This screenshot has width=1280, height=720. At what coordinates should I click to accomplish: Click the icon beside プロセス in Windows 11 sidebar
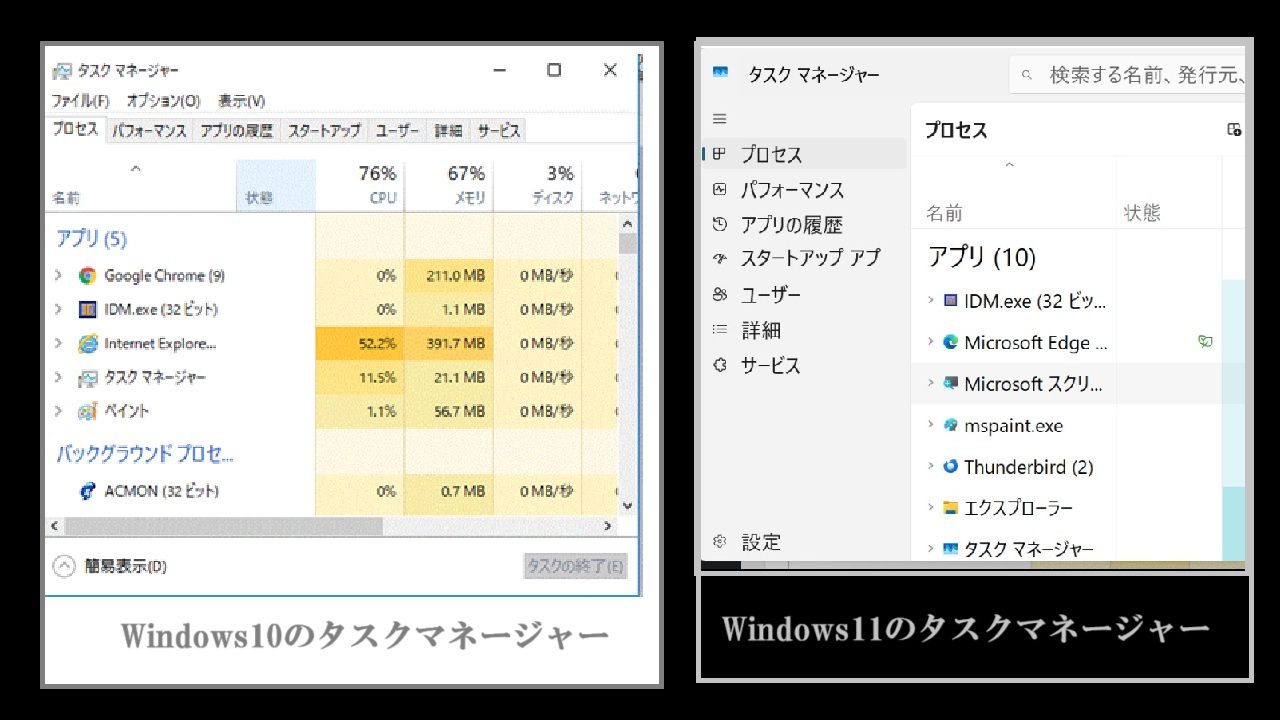click(719, 154)
